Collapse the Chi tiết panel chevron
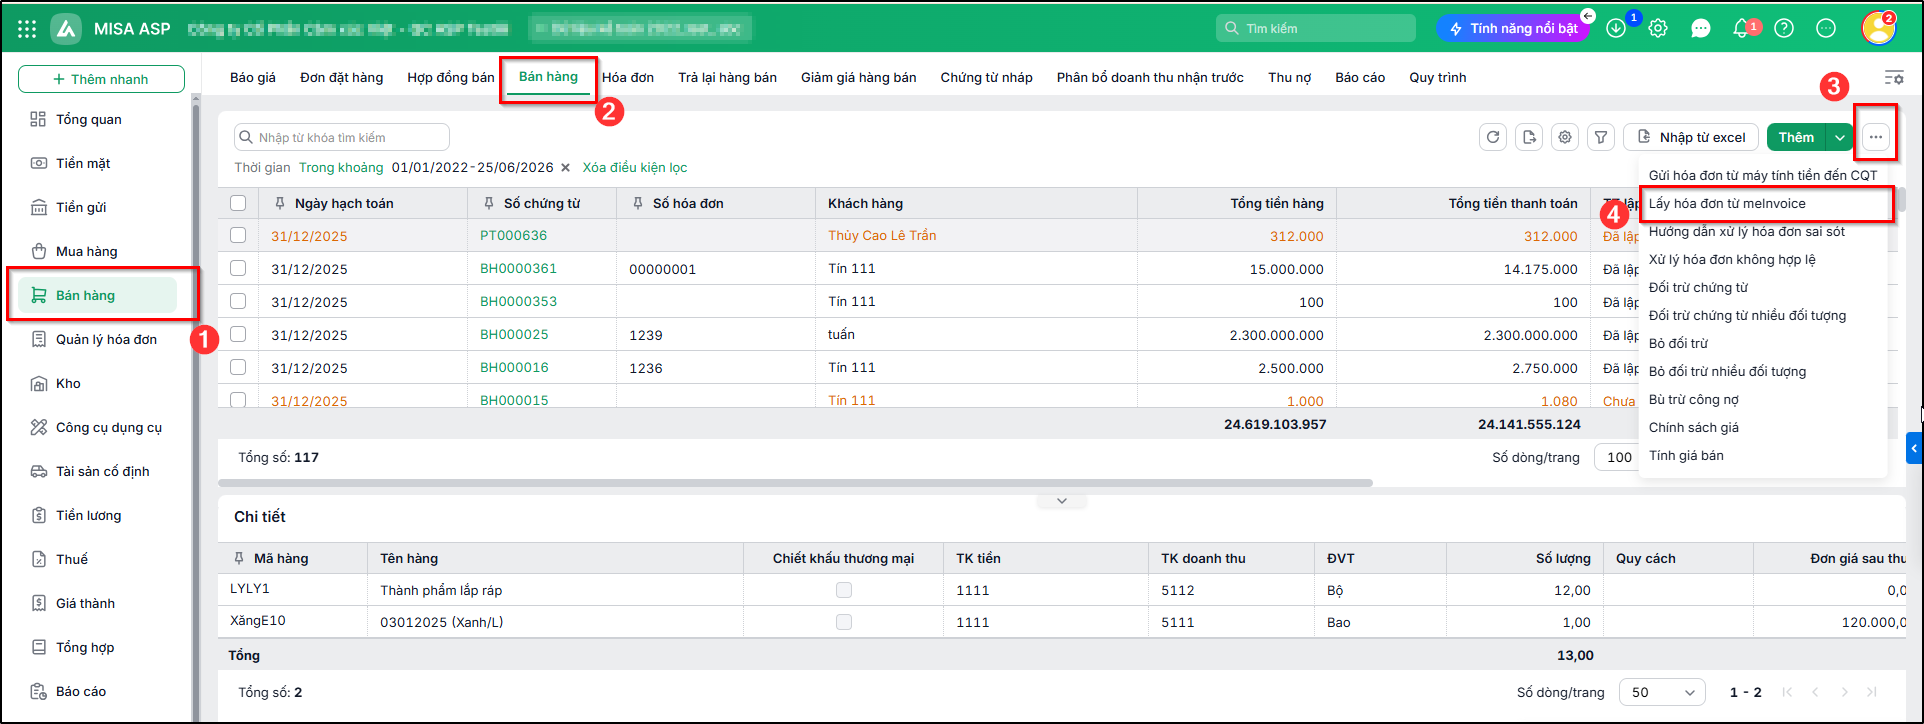 pos(1062,501)
